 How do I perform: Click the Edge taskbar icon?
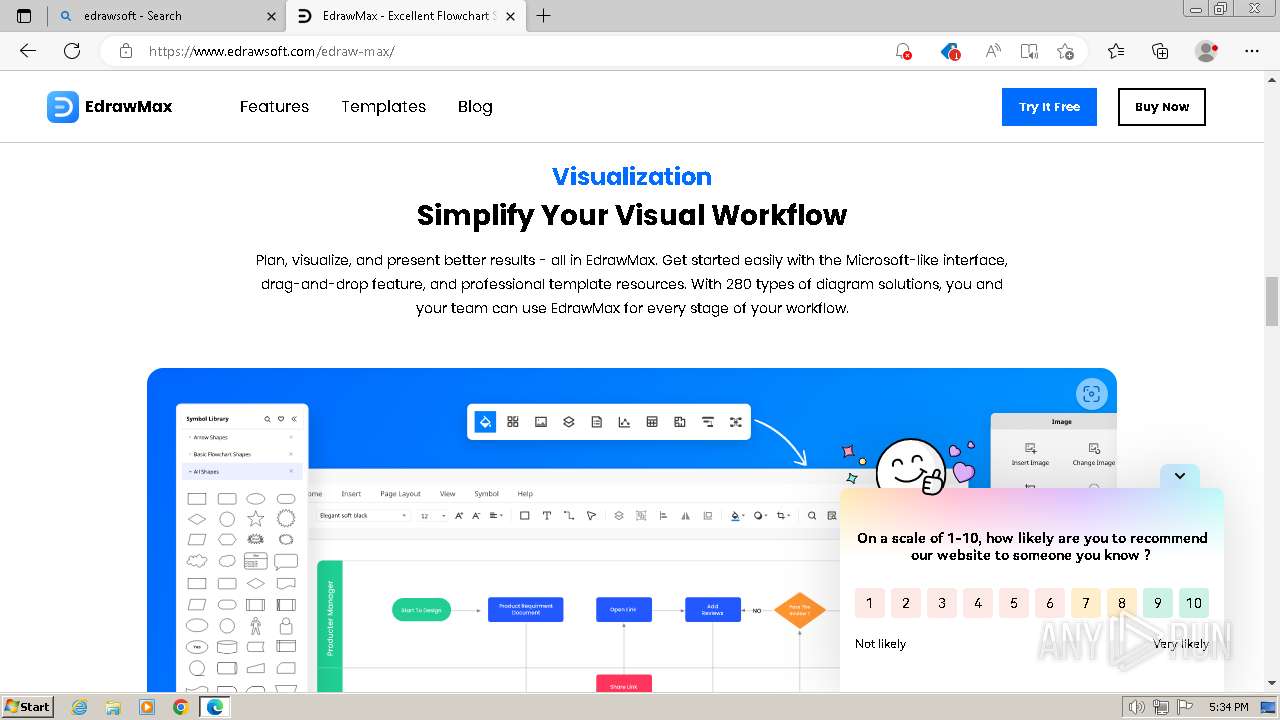(214, 707)
